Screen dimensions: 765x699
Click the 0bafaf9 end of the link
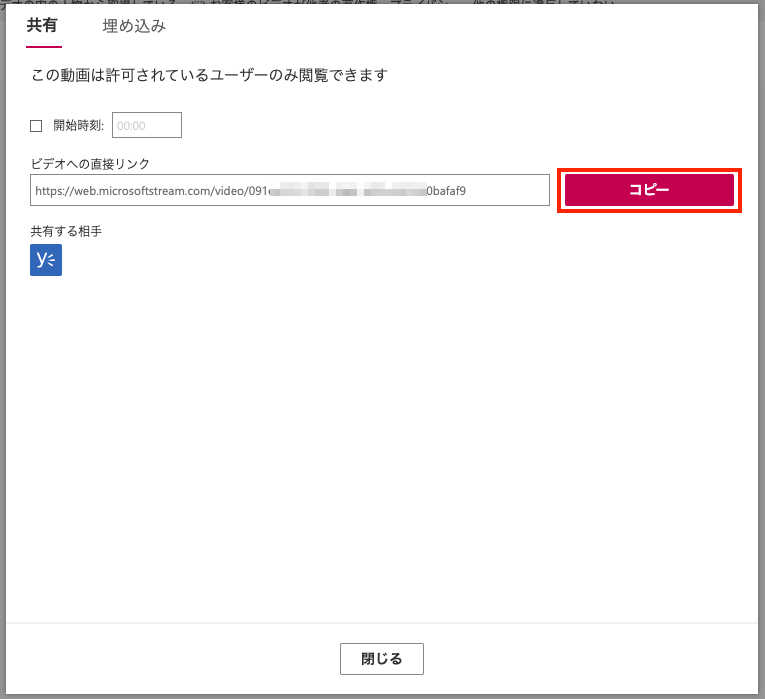pyautogui.click(x=446, y=191)
